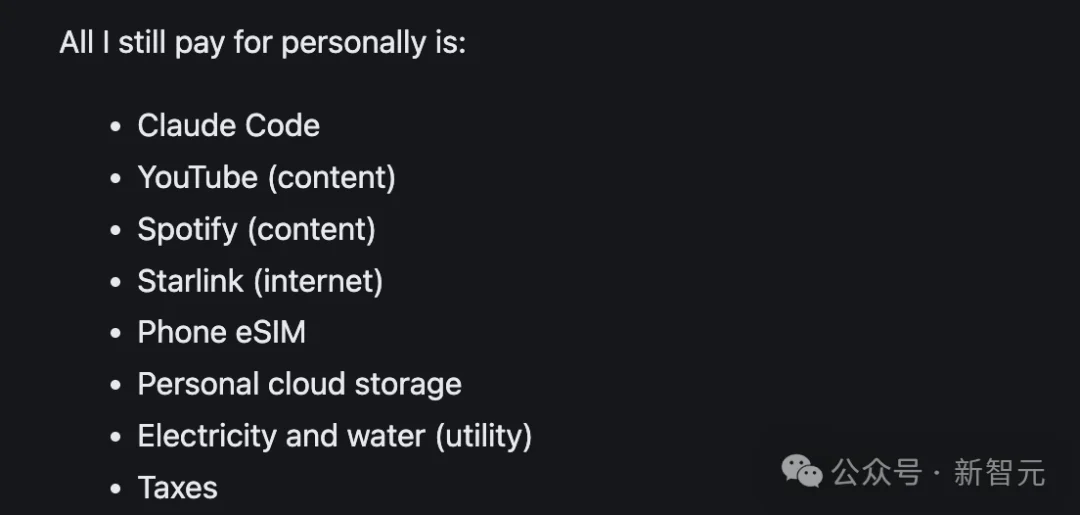Viewport: 1080px width, 515px height.
Task: Click the Starlink (internet) text
Action: pyautogui.click(x=260, y=281)
